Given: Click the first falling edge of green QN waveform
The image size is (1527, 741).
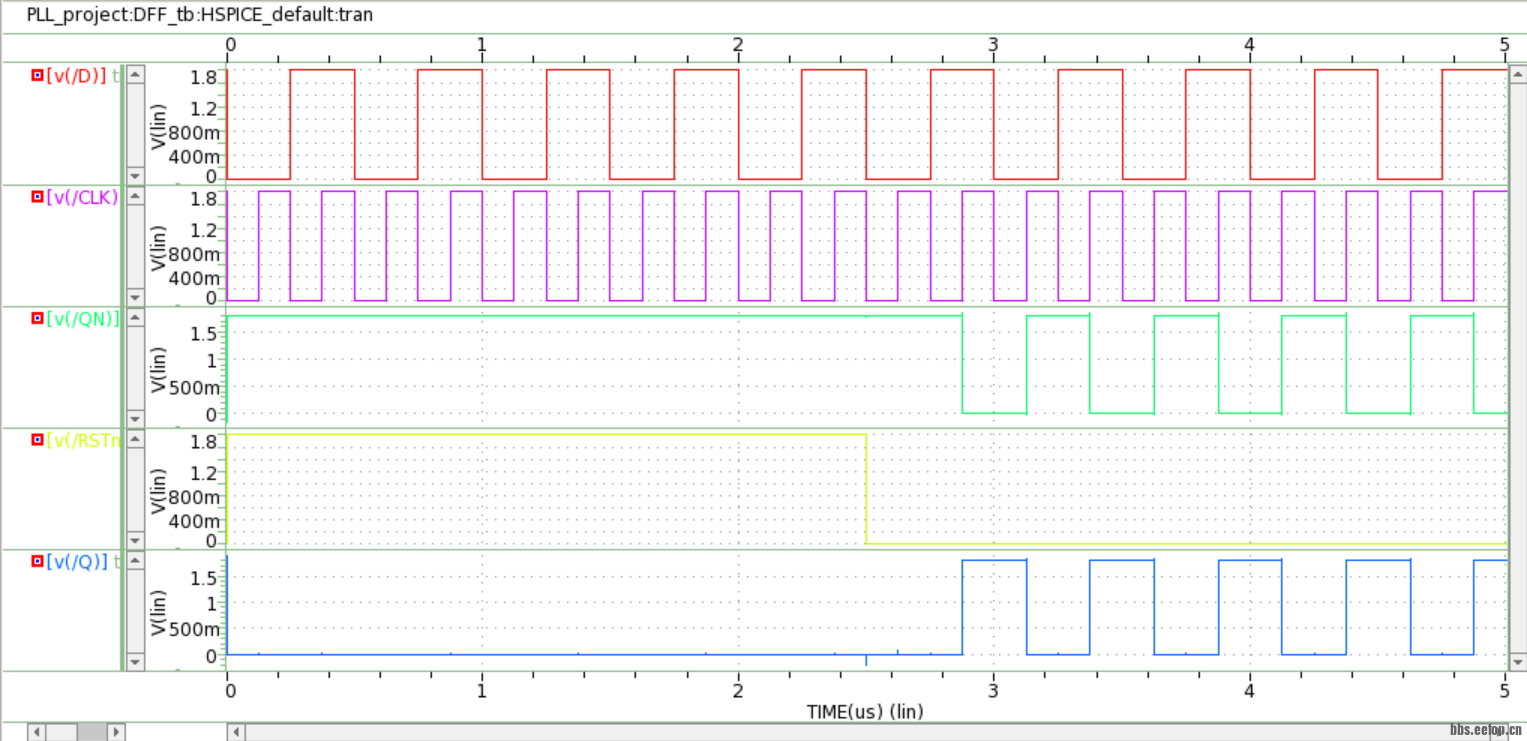Looking at the screenshot, I should [962, 364].
